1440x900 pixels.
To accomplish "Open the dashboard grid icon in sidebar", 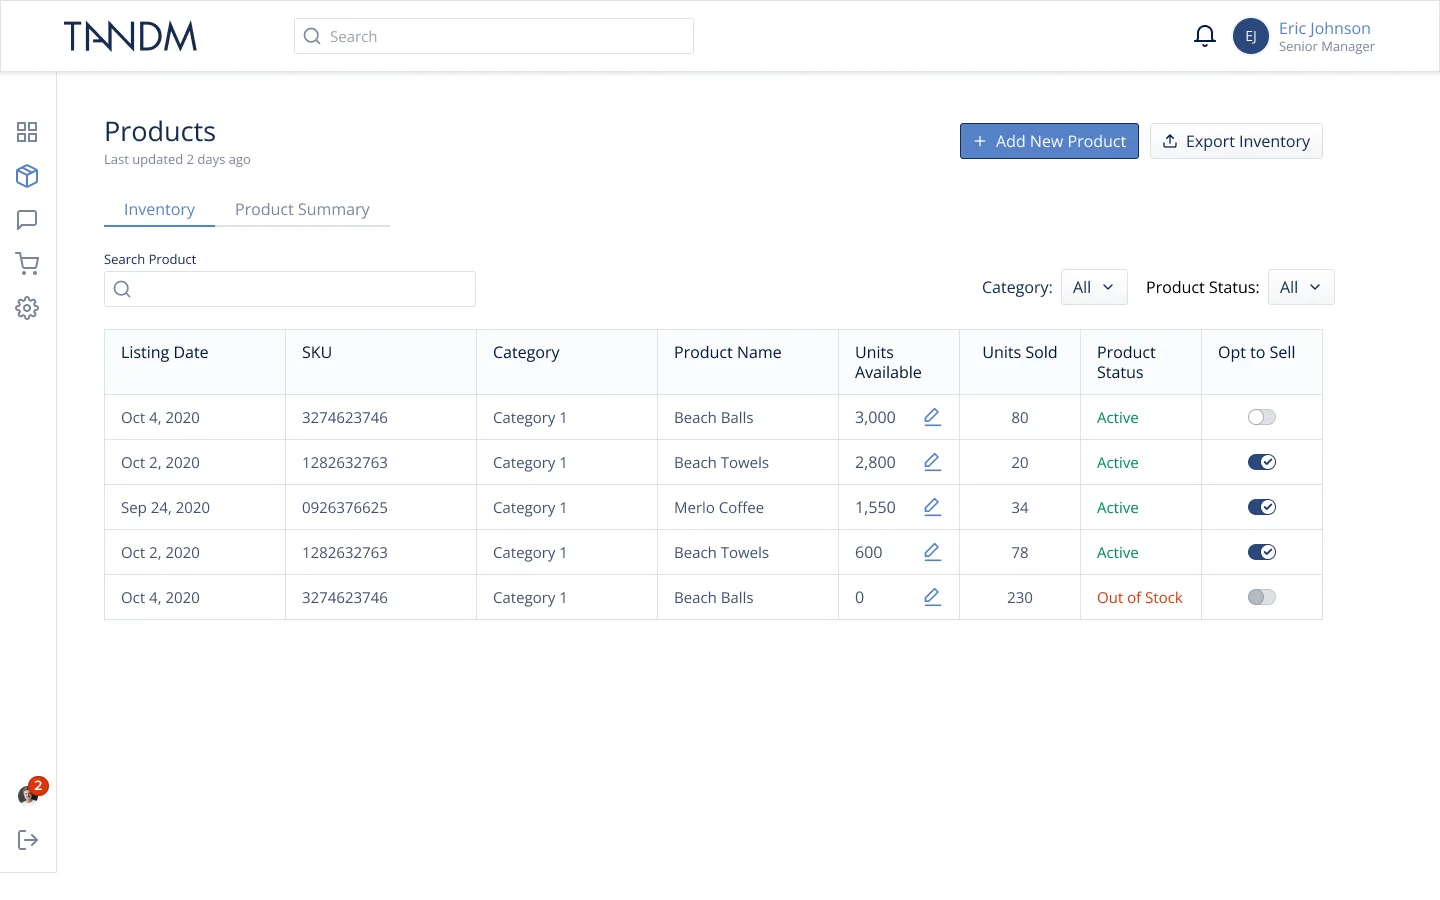I will [x=27, y=132].
